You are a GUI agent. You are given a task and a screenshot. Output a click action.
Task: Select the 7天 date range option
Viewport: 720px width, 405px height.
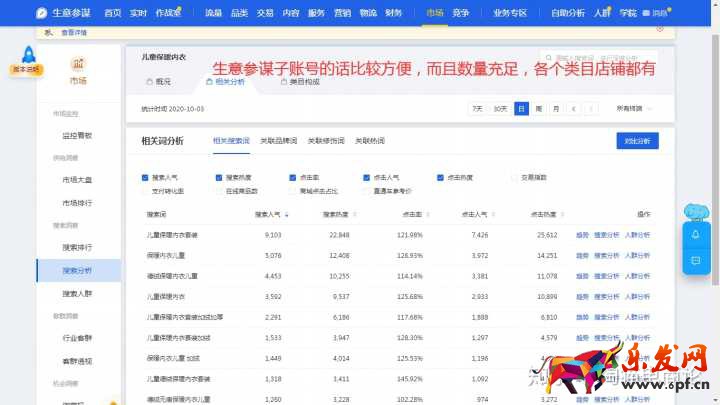pos(477,108)
